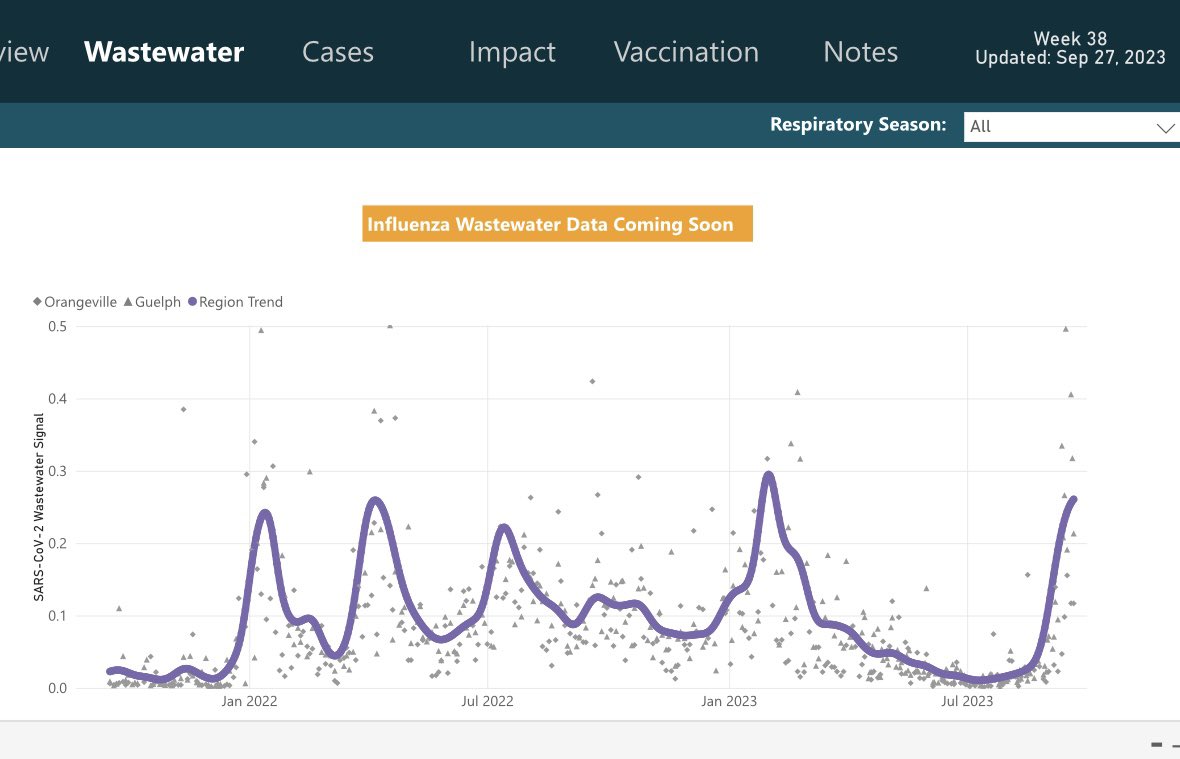1180x759 pixels.
Task: Click the 0.1 y-axis value
Action: click(x=57, y=615)
